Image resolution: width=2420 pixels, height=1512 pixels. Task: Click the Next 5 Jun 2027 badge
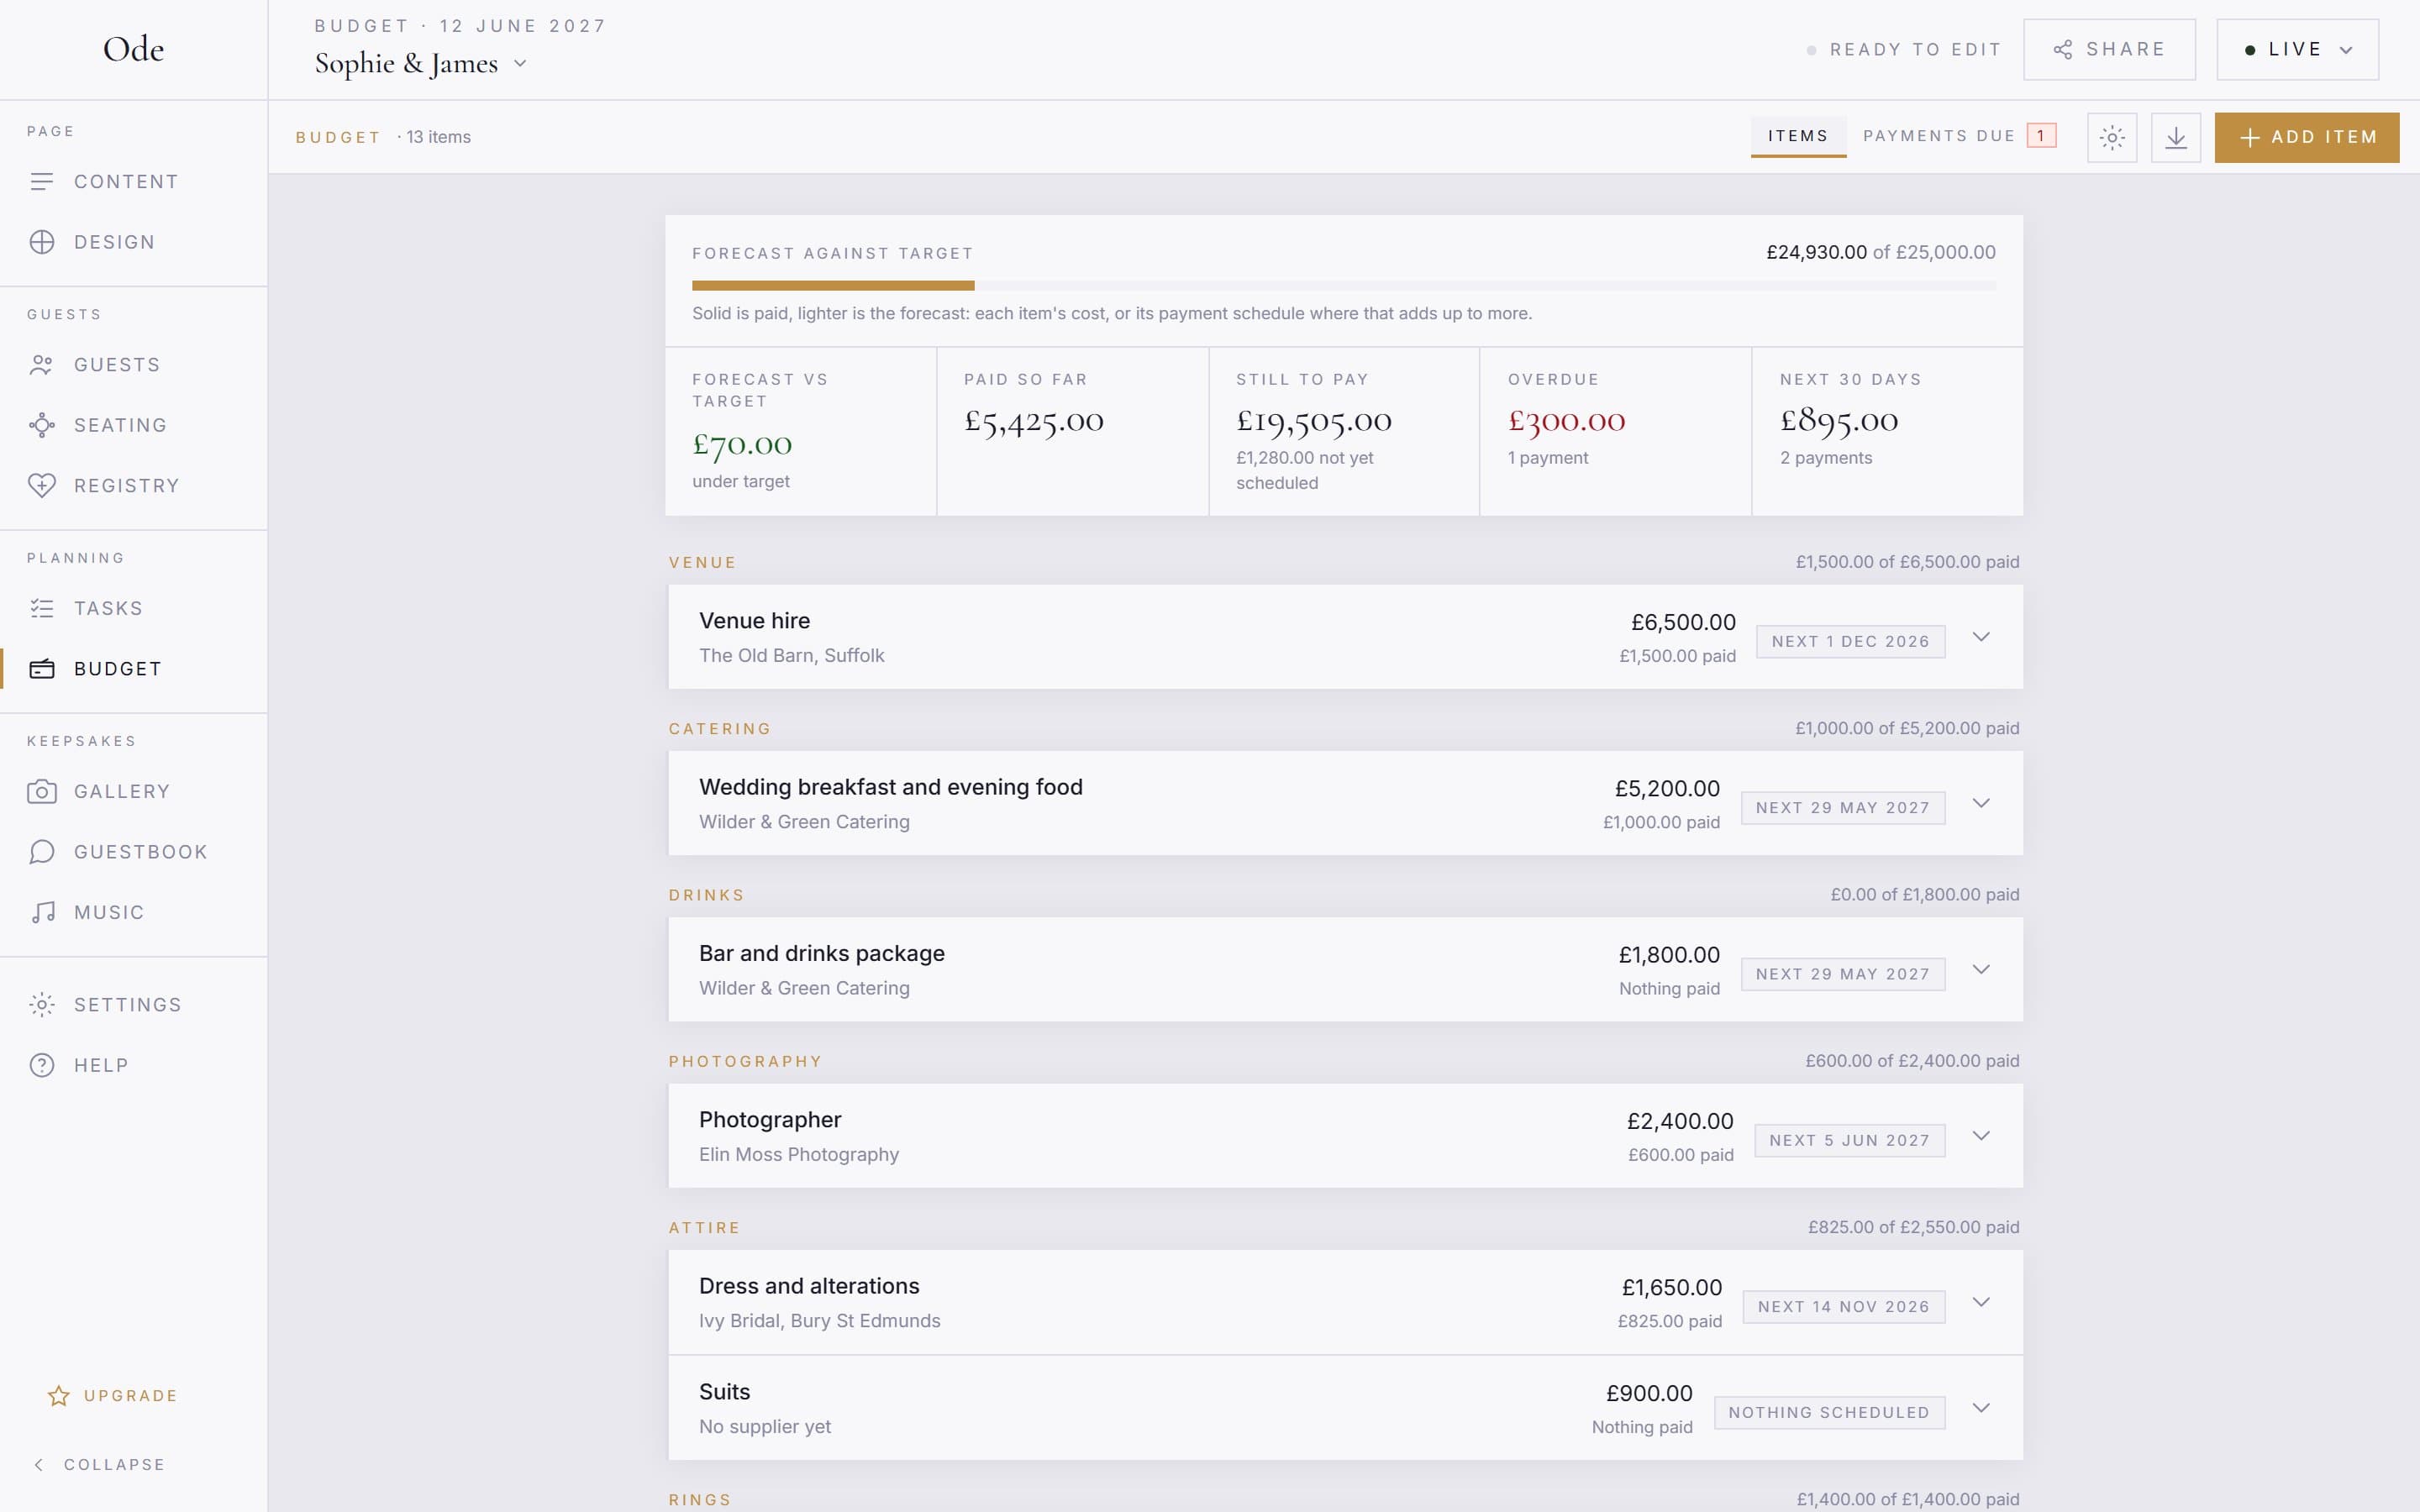point(1849,1141)
